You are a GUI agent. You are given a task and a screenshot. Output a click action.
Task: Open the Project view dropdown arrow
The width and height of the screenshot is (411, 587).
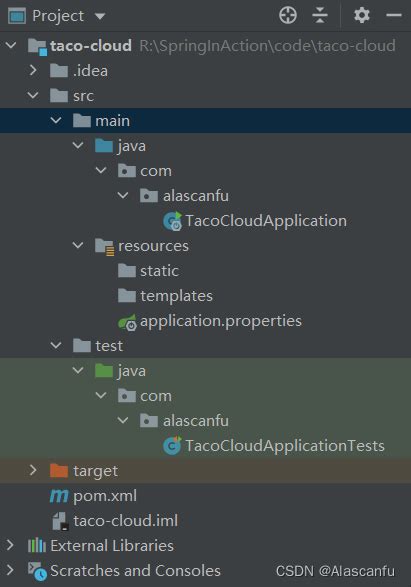tap(100, 16)
